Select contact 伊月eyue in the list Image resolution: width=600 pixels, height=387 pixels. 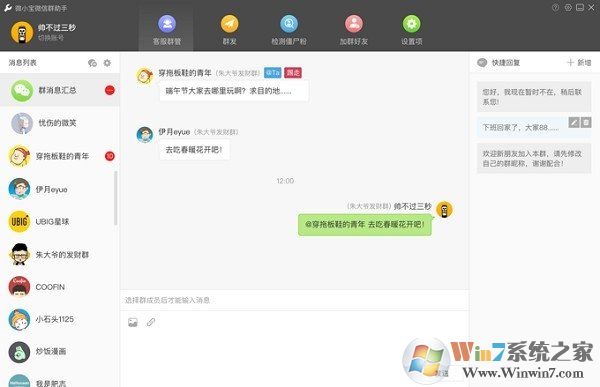[x=60, y=189]
